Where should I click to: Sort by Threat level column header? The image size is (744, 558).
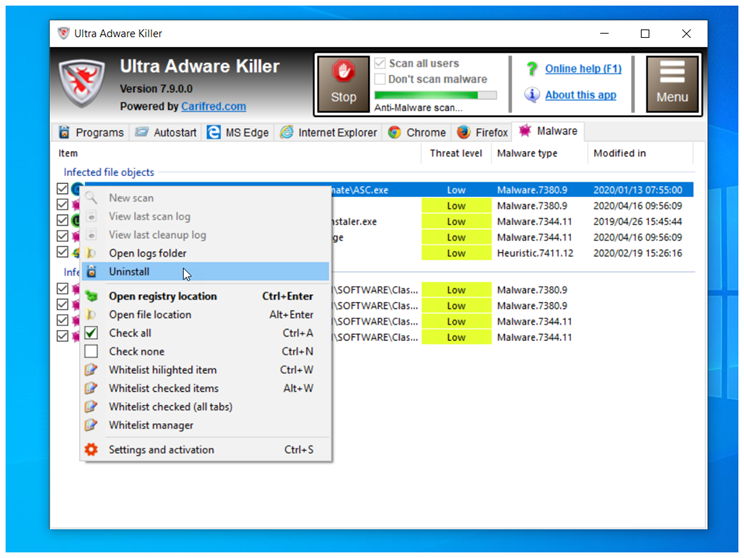[456, 153]
